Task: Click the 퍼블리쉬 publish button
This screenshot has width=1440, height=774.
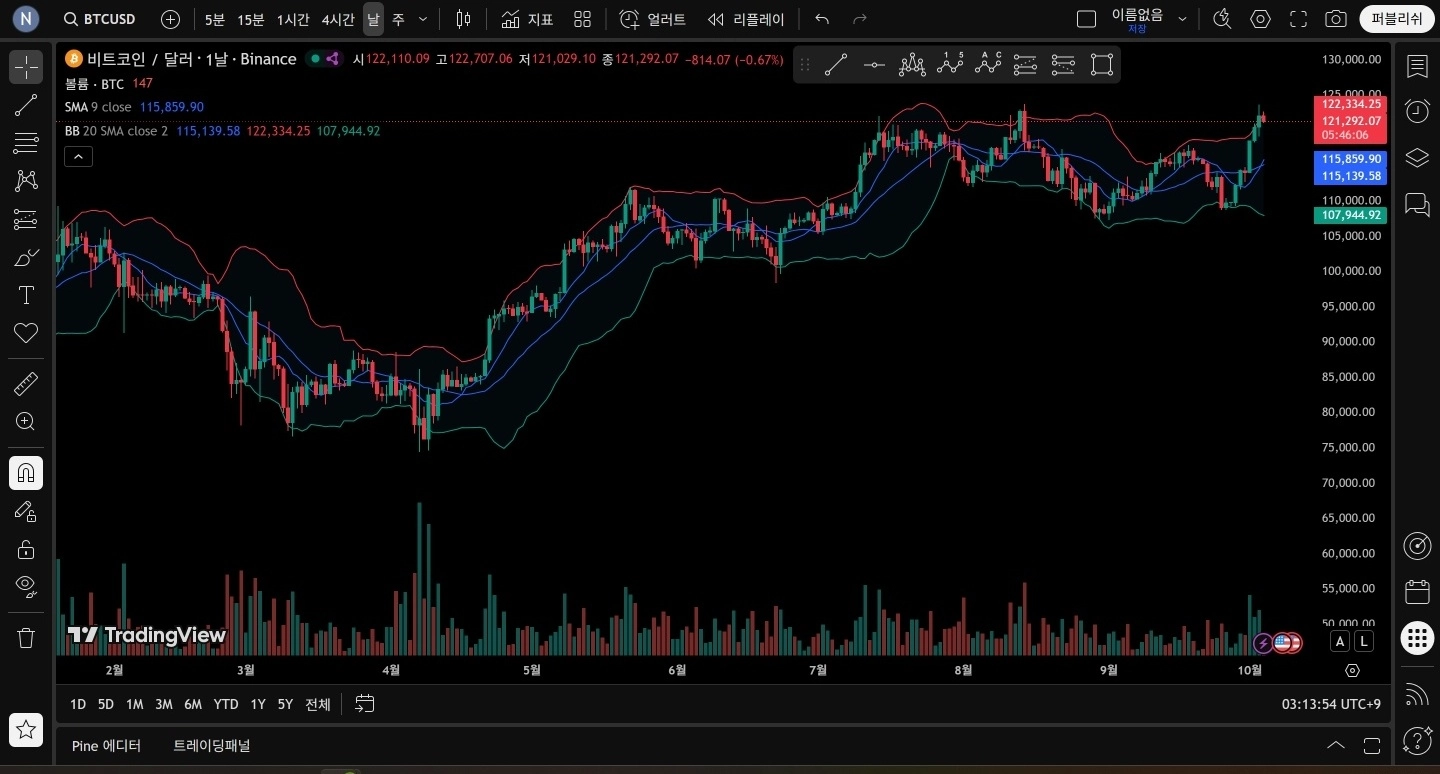Action: click(1396, 19)
